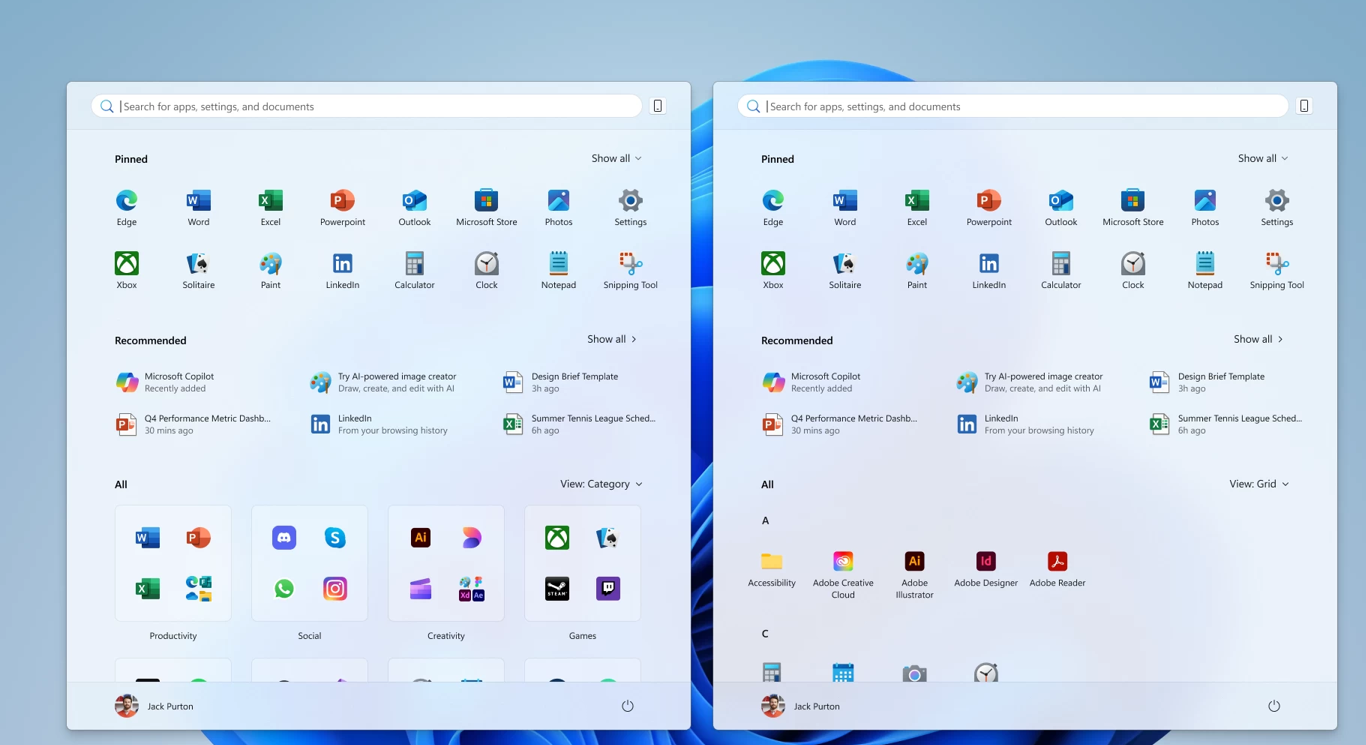Open the Accessibility folder in the grid list
Image resolution: width=1366 pixels, height=745 pixels.
coord(771,562)
